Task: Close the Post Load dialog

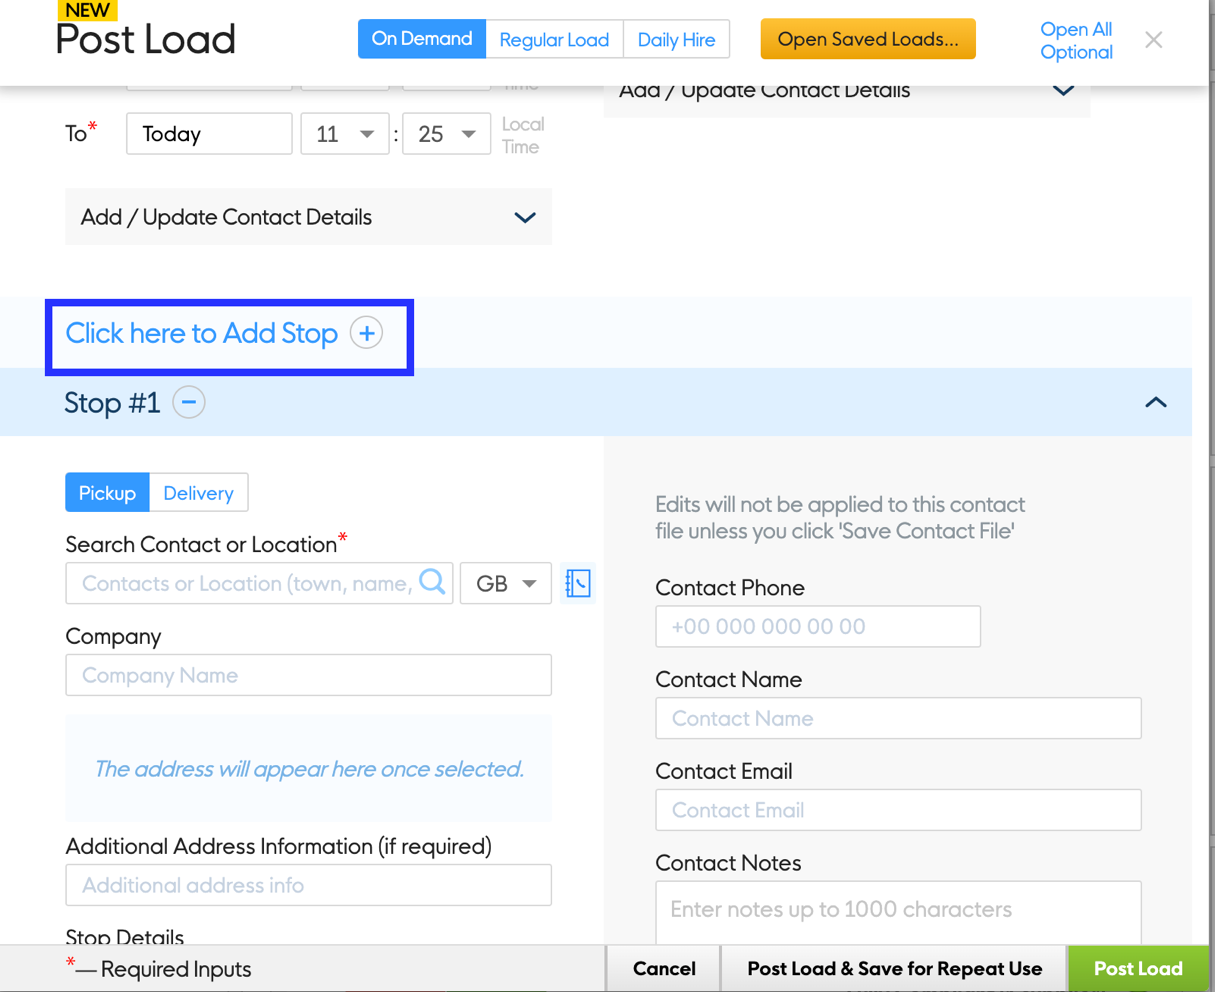Action: [x=1153, y=40]
